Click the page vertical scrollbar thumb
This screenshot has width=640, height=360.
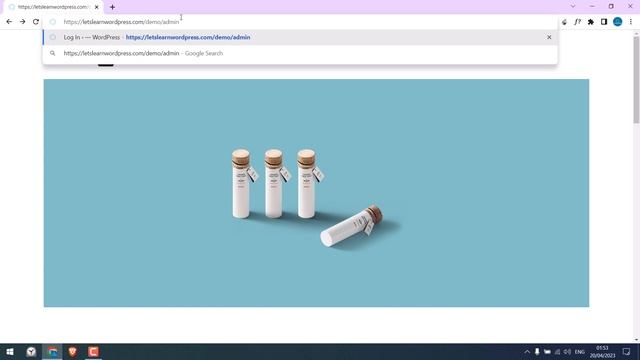click(x=636, y=80)
